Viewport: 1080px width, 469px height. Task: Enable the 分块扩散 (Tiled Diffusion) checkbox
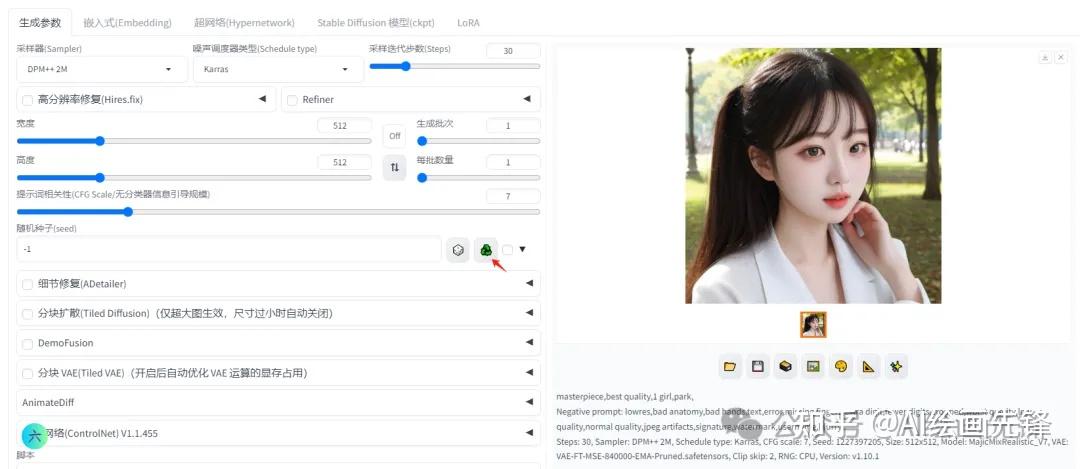(x=28, y=313)
